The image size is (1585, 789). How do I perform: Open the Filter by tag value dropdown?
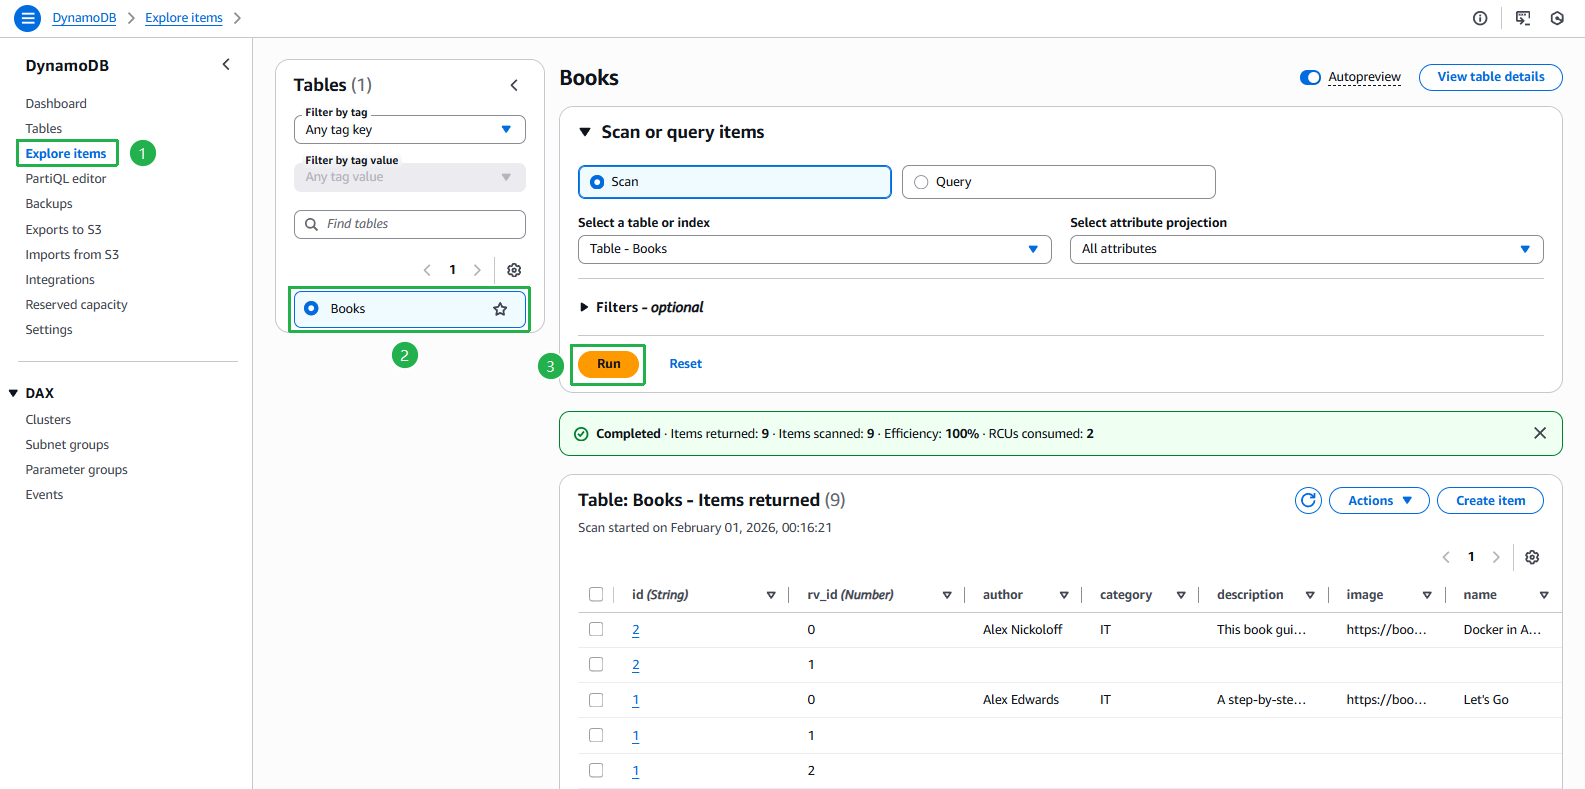pos(410,177)
